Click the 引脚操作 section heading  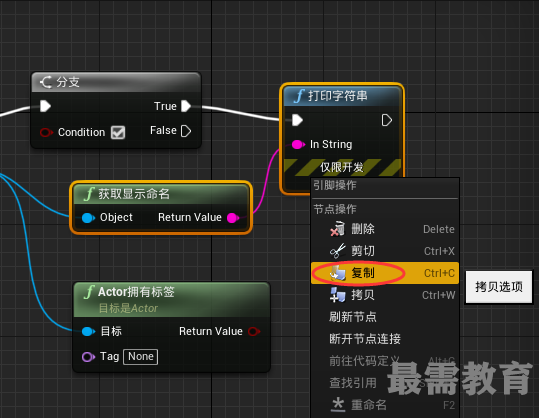(x=335, y=185)
